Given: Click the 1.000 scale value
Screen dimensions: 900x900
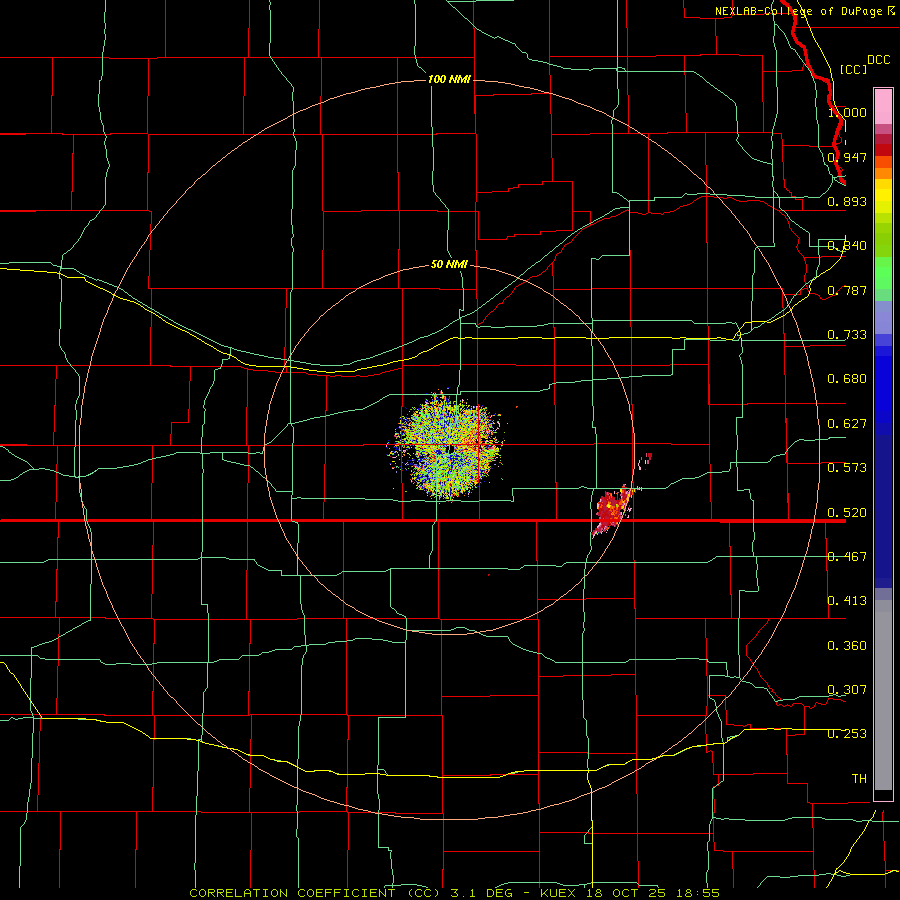Looking at the screenshot, I should [847, 112].
